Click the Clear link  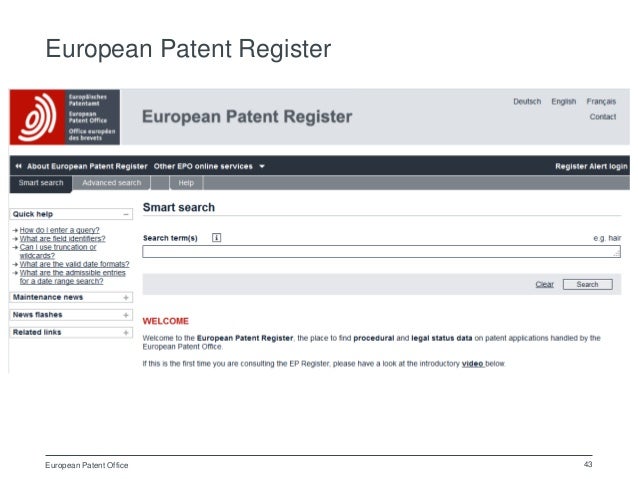(544, 284)
